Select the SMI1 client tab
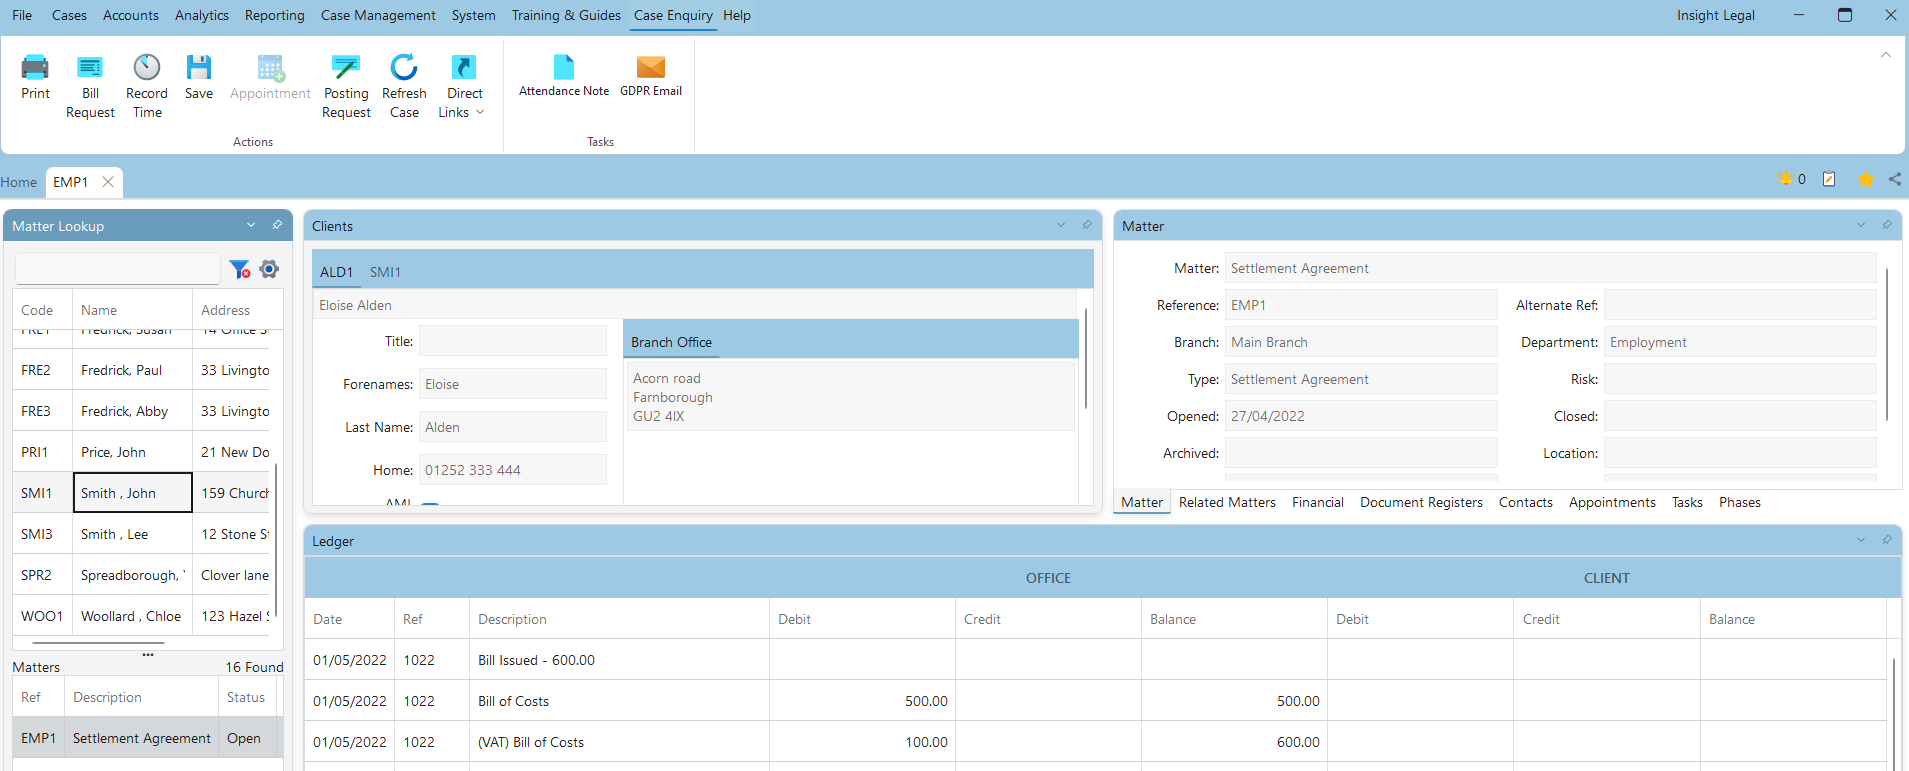The width and height of the screenshot is (1909, 771). coord(385,272)
